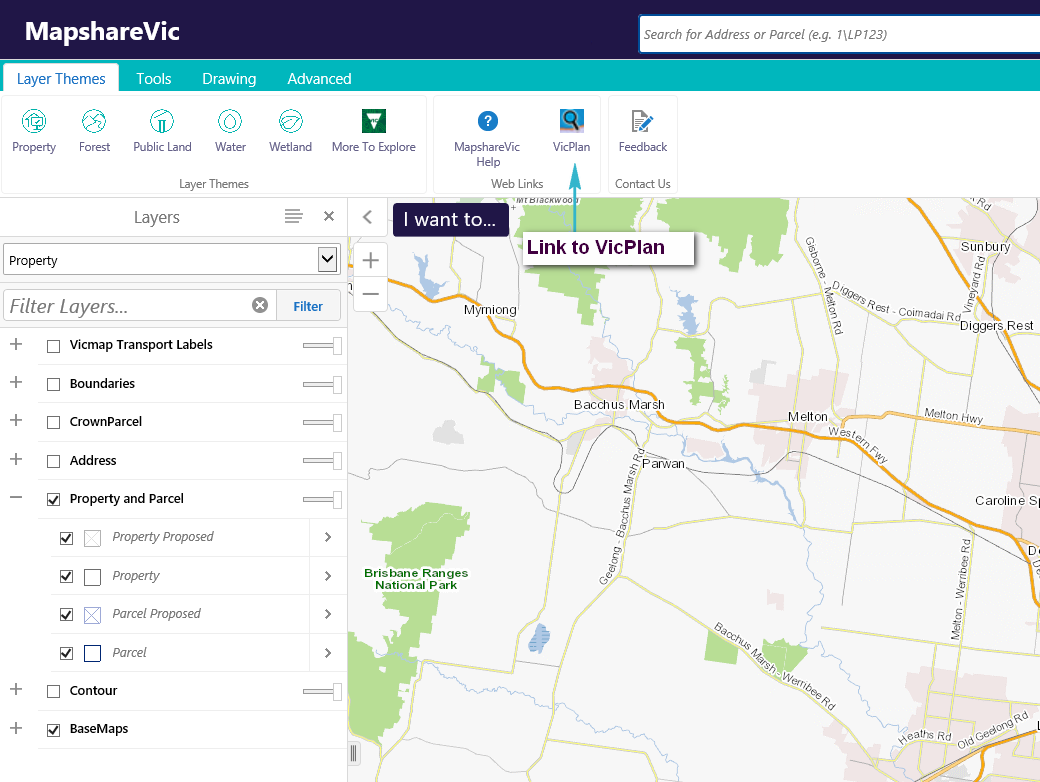Activate the Water layer theme
Image resolution: width=1040 pixels, height=782 pixels.
tap(230, 131)
